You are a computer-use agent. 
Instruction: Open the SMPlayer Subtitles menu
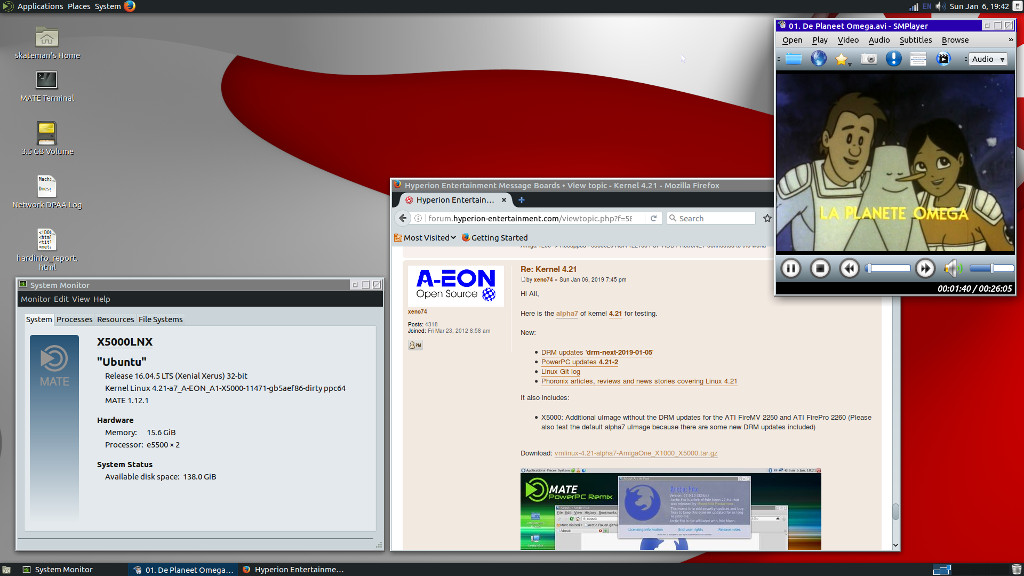tap(915, 40)
